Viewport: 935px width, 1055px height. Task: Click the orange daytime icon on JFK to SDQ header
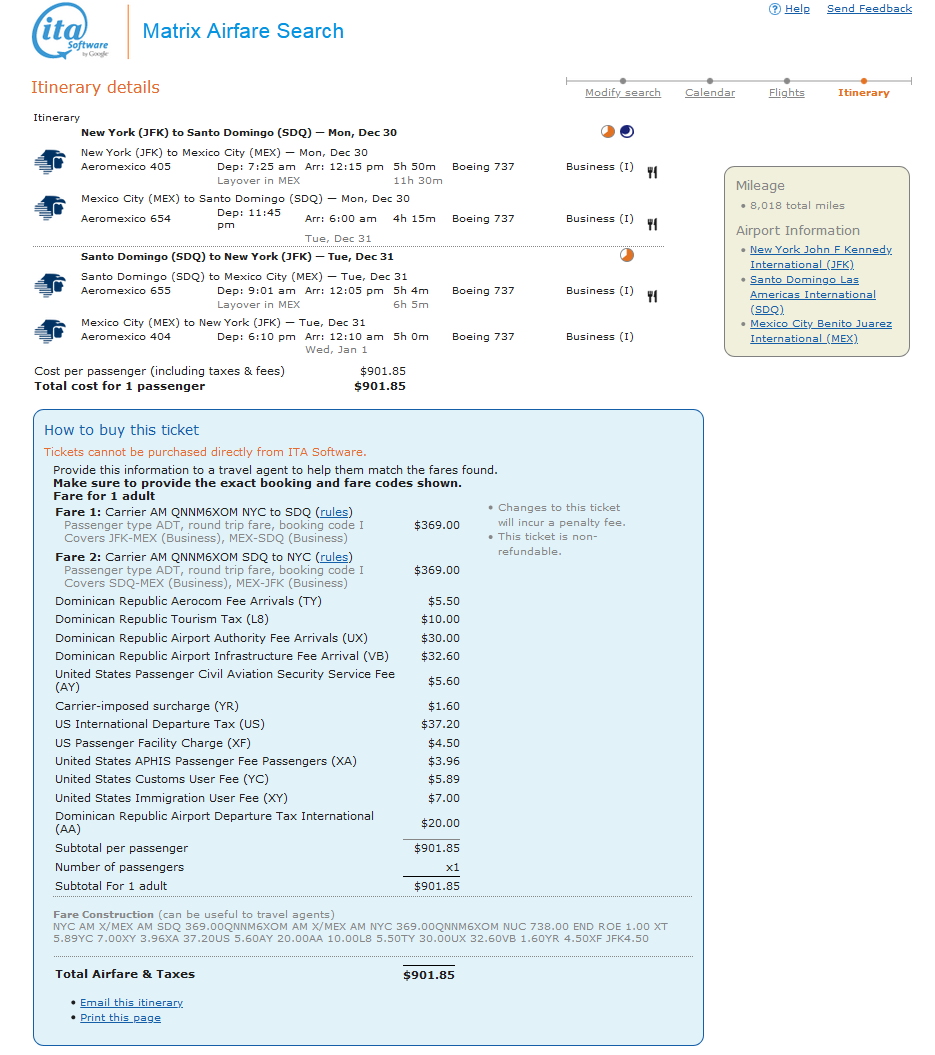click(x=608, y=132)
